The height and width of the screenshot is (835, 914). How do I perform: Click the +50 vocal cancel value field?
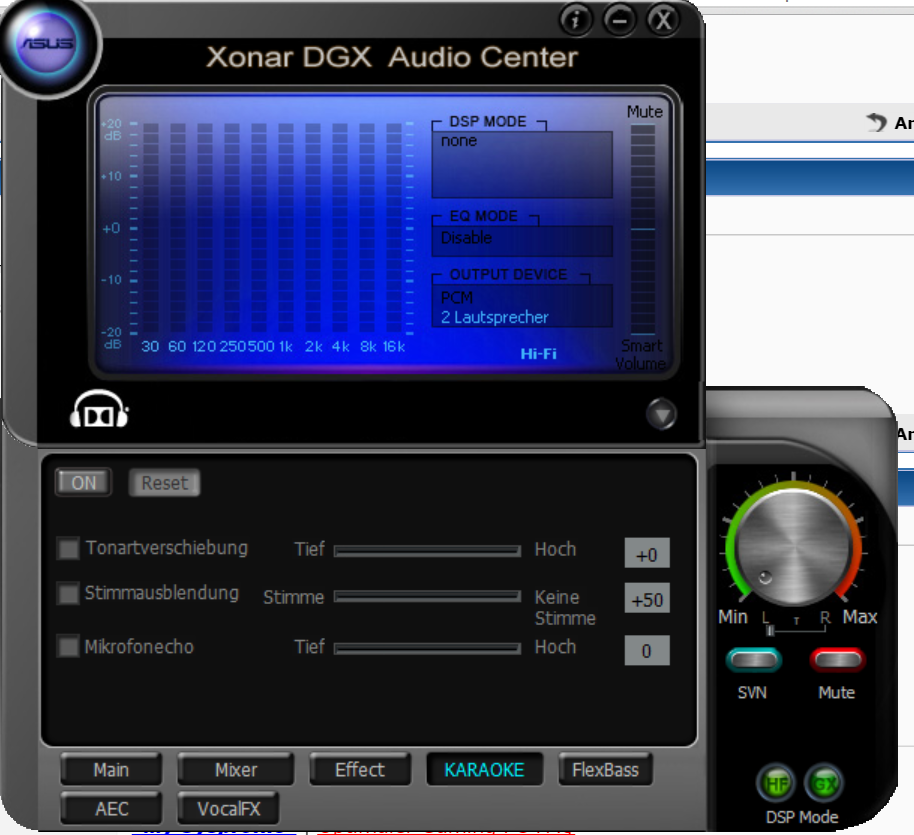[x=647, y=598]
